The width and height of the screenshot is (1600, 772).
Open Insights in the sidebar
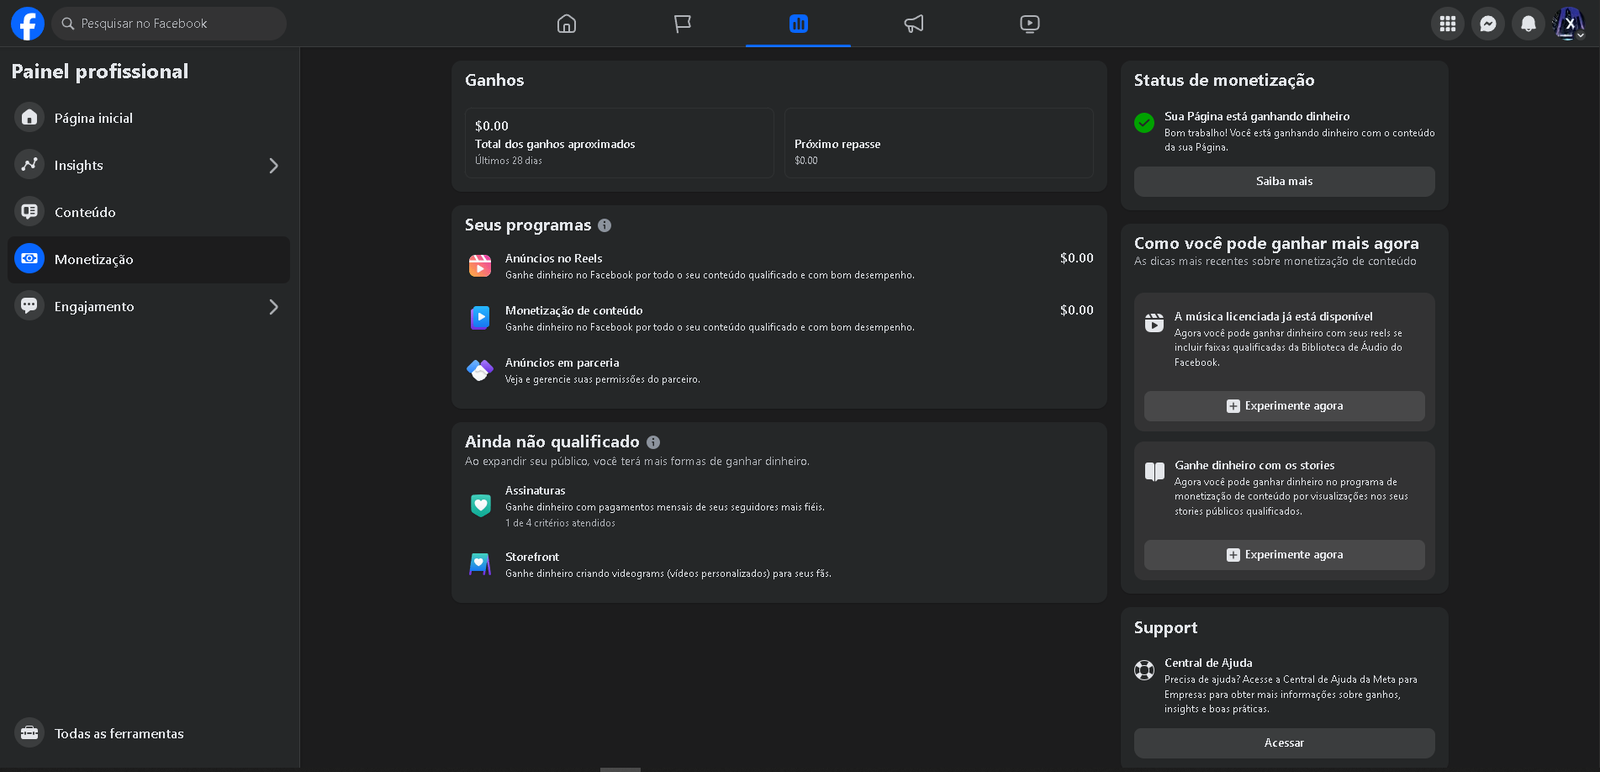(x=149, y=165)
